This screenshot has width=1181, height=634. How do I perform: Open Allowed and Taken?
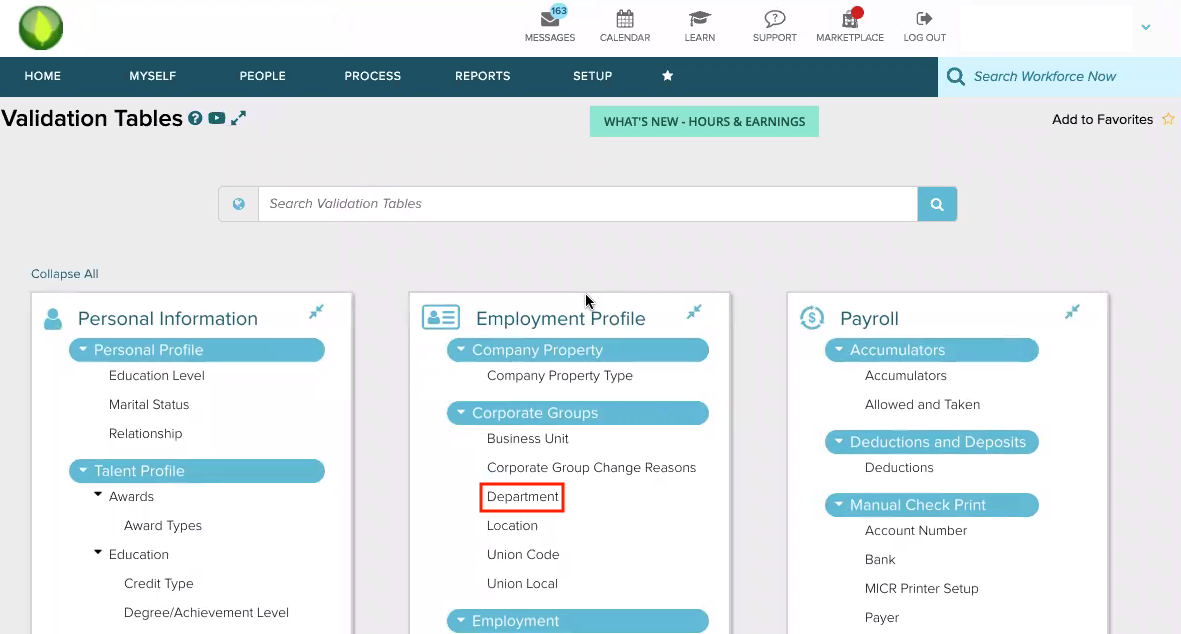click(923, 404)
